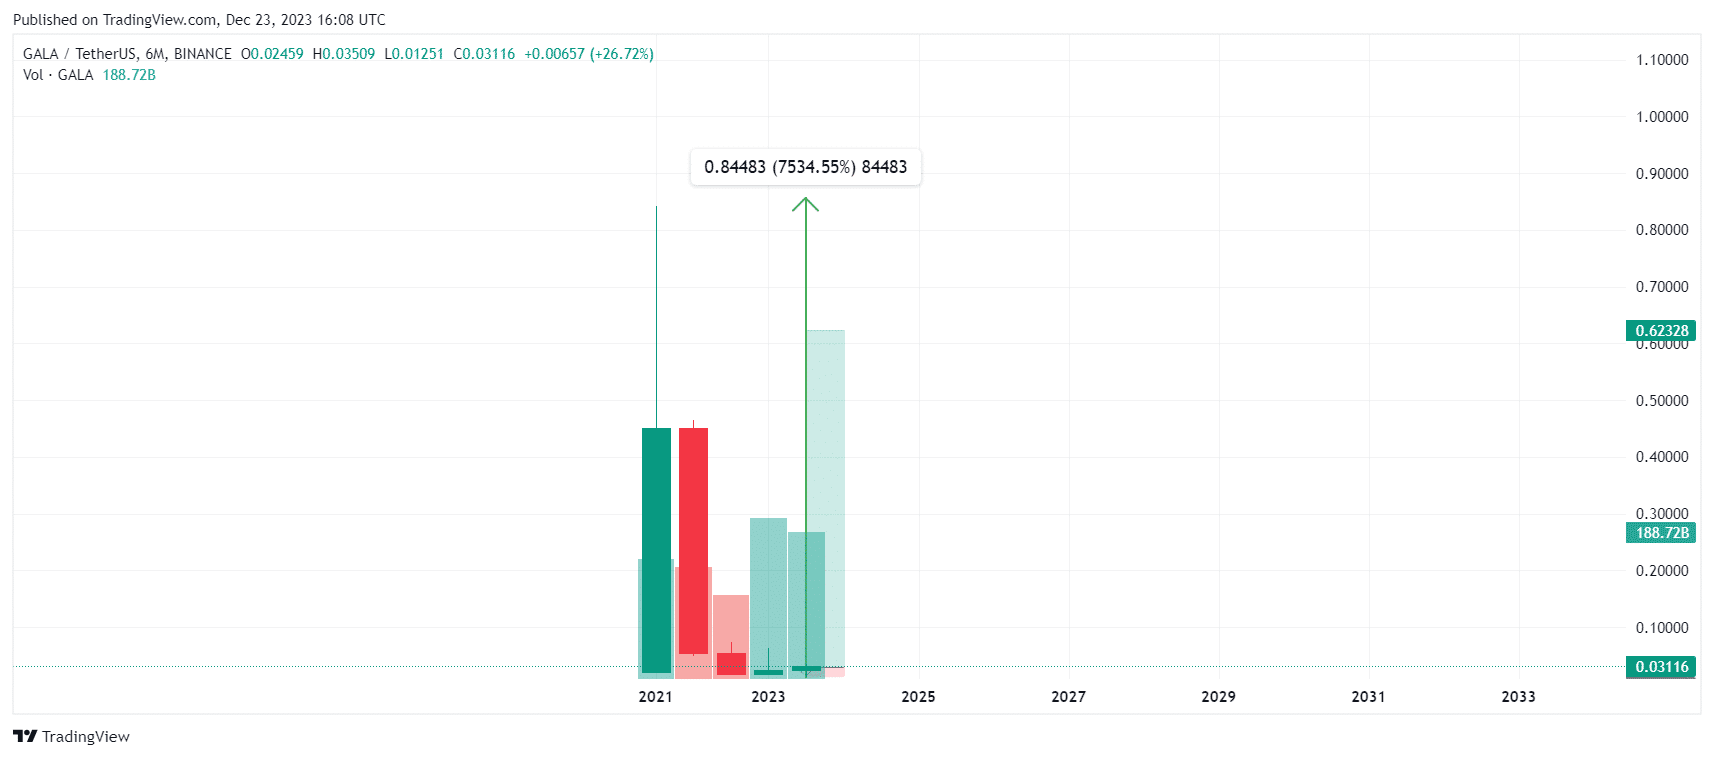Open the TradingView wordmark link
The width and height of the screenshot is (1714, 758).
tap(86, 737)
